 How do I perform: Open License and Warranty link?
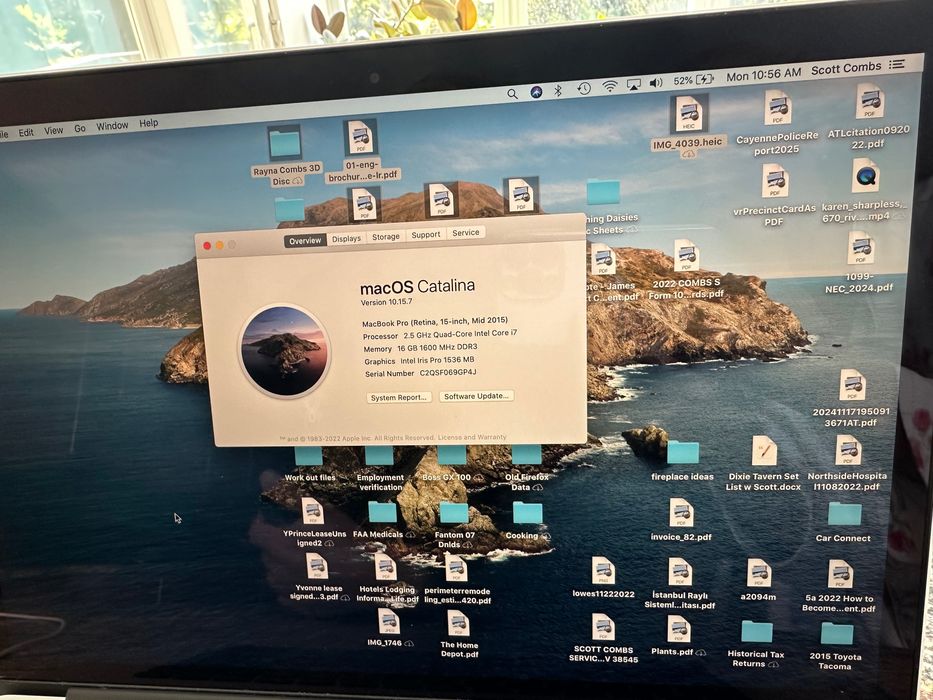472,438
